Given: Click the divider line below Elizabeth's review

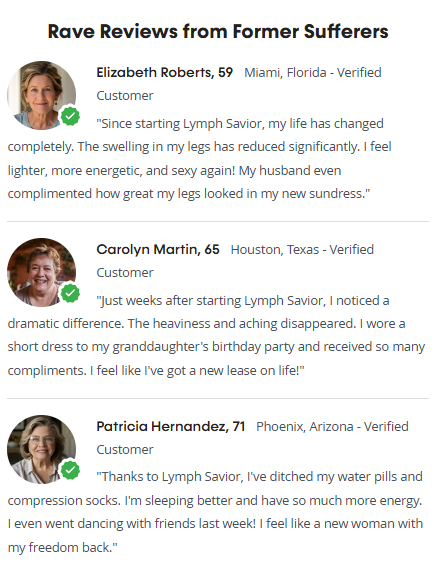Looking at the screenshot, I should click(218, 221).
